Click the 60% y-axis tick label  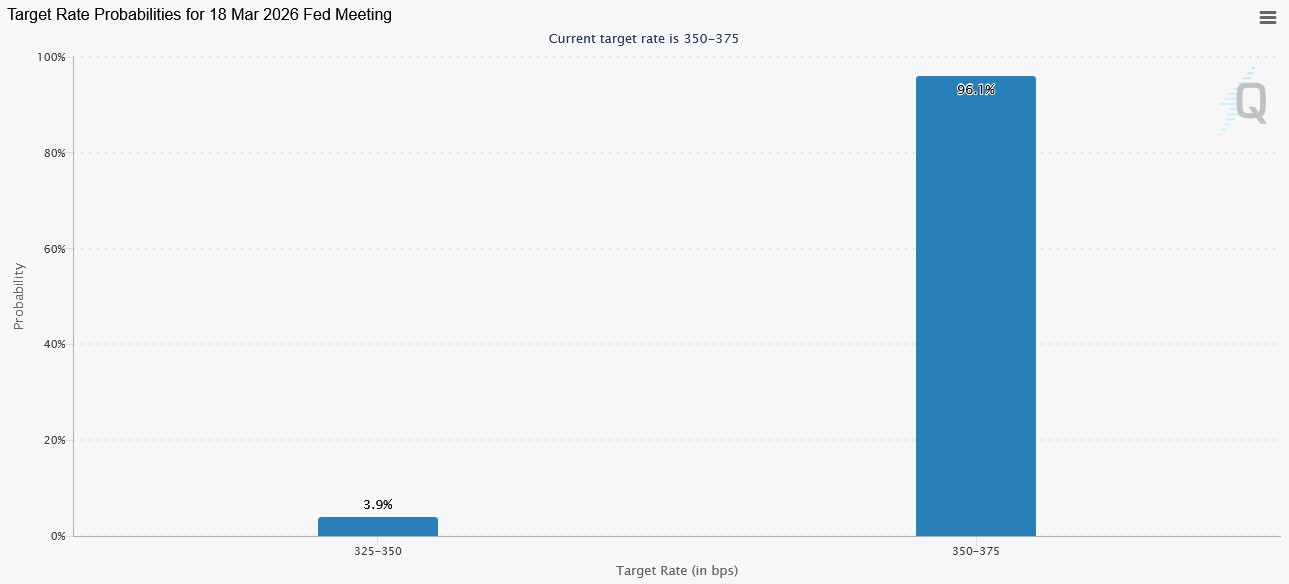pos(54,249)
